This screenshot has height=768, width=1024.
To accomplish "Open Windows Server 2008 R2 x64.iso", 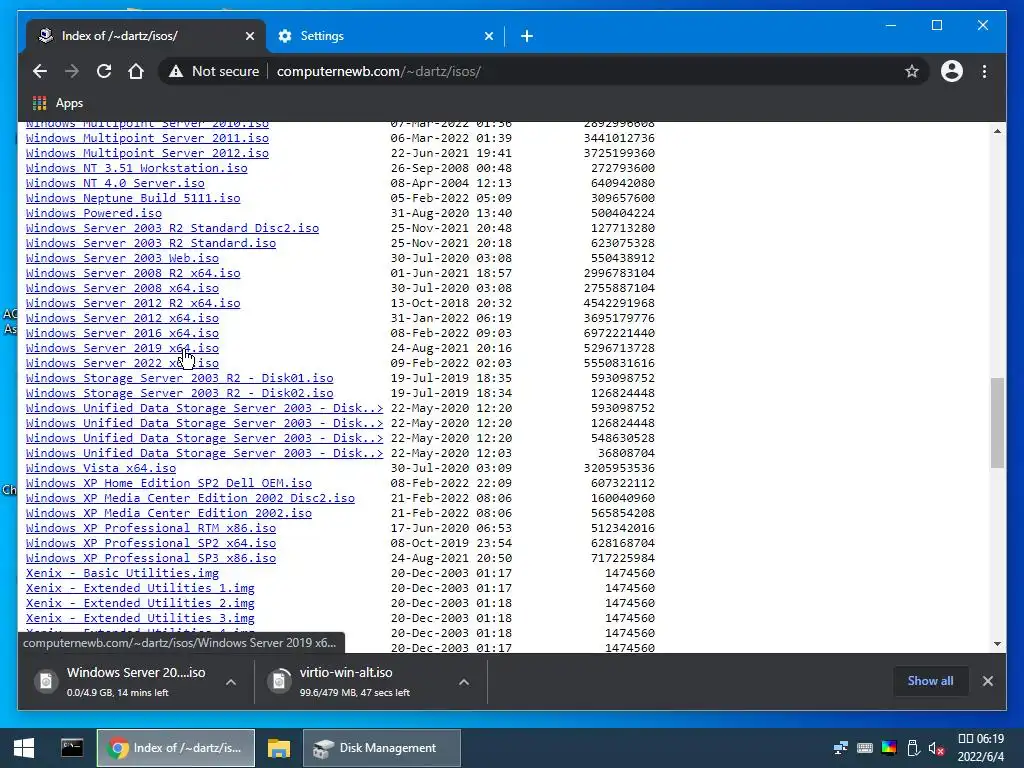I will point(133,273).
